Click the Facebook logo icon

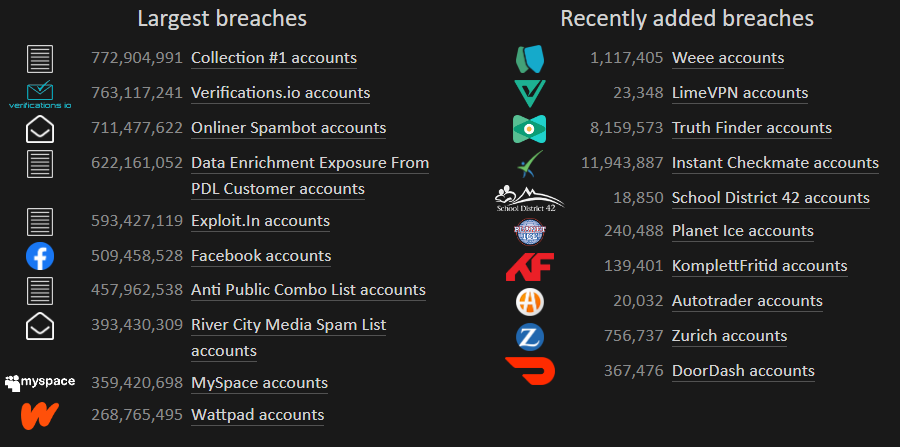40,256
